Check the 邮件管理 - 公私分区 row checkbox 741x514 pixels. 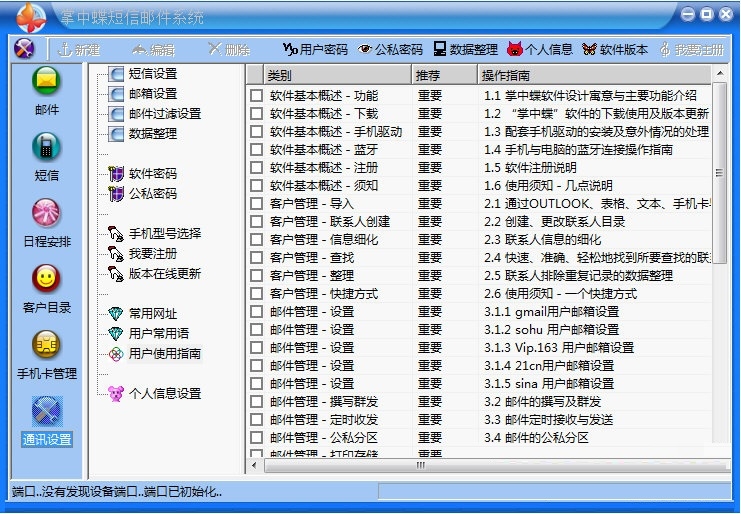tap(256, 437)
